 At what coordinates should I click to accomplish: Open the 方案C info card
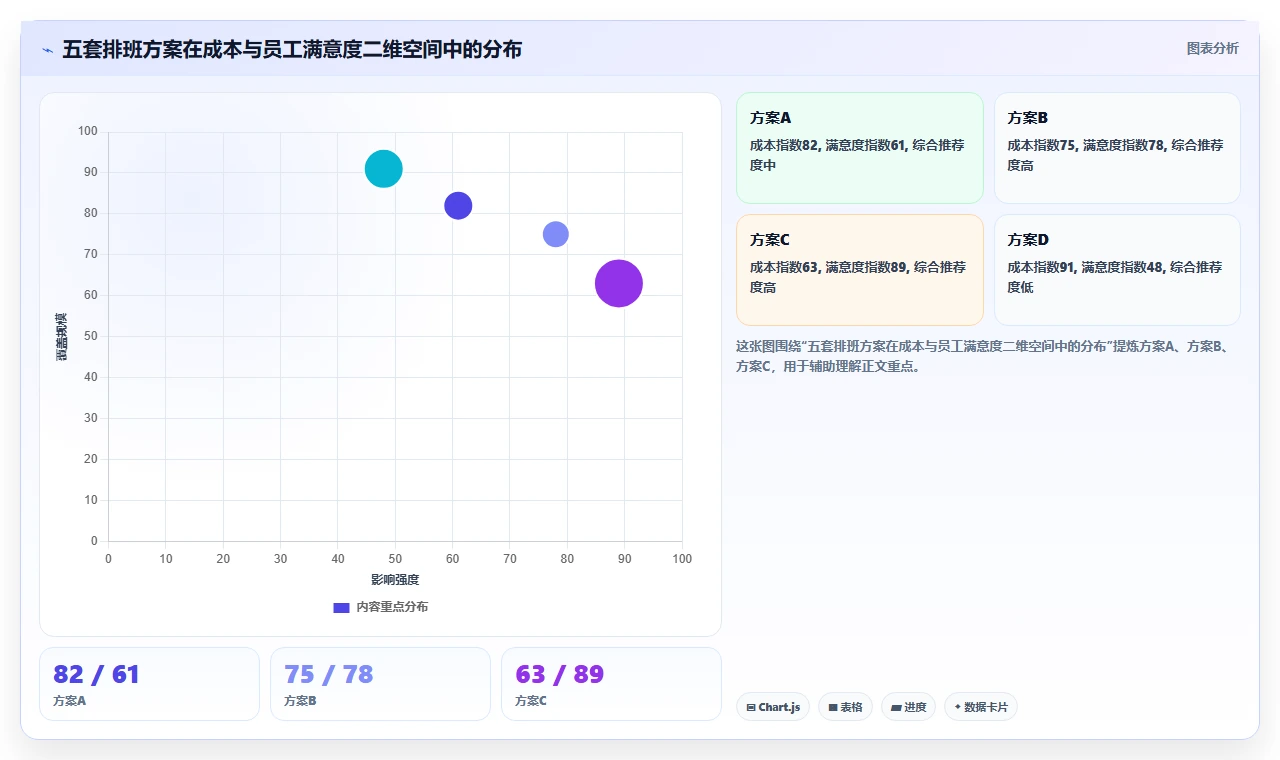pyautogui.click(x=860, y=270)
